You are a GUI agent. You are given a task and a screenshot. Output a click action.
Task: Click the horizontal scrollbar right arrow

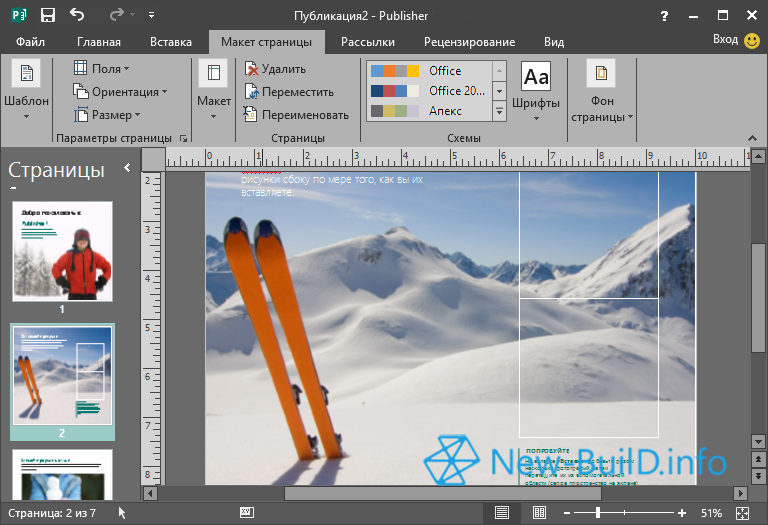pos(741,493)
